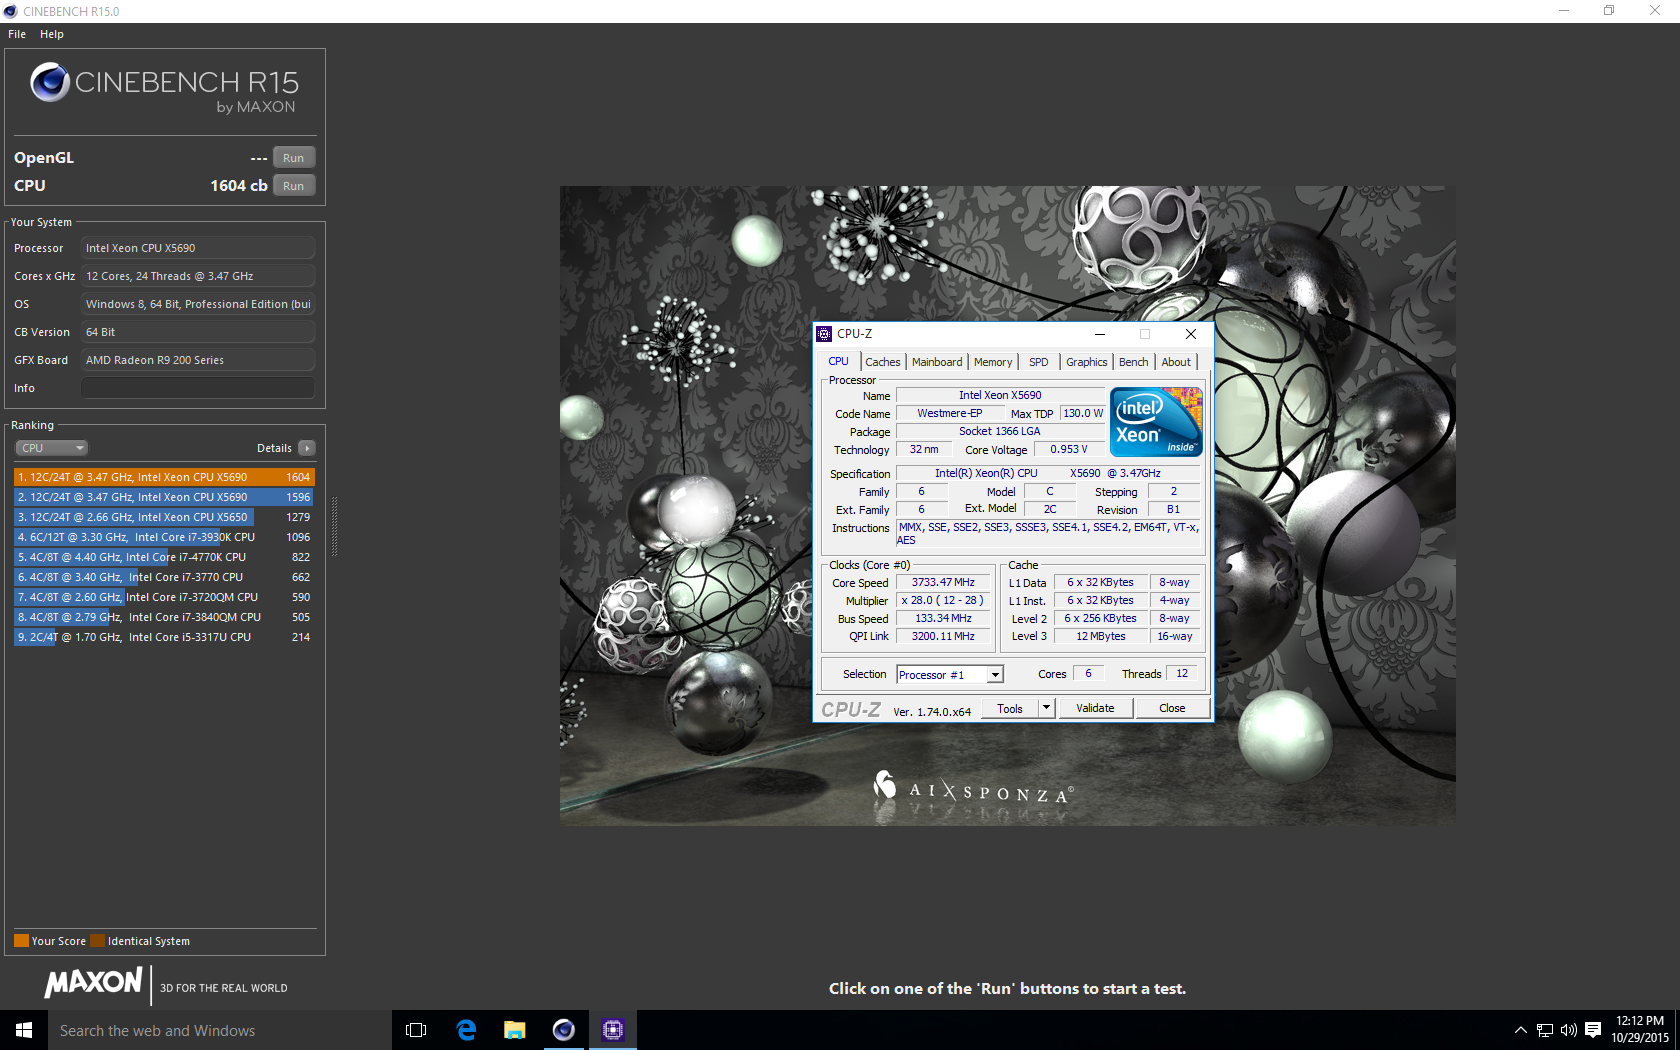This screenshot has height=1050, width=1680.
Task: Switch to the Mainboard tab in CPU-Z
Action: (937, 362)
